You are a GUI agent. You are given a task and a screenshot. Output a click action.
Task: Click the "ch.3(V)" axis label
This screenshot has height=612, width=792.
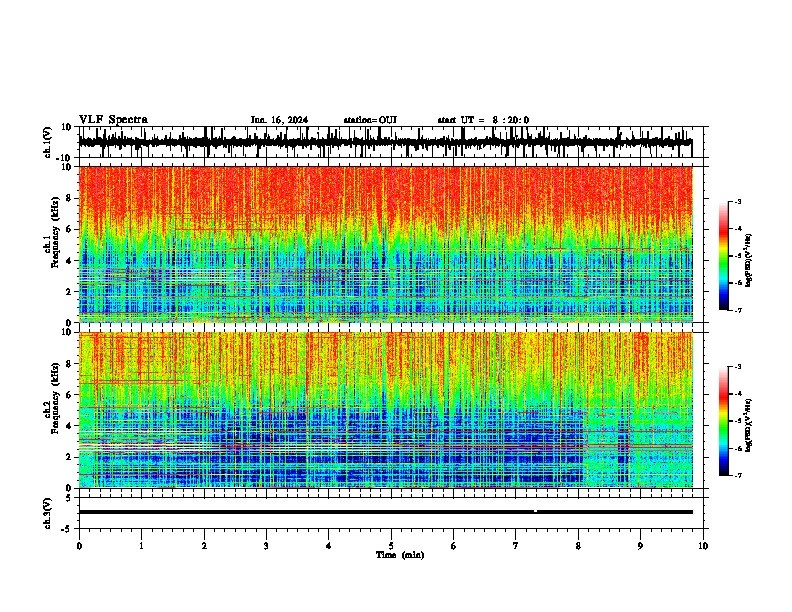(48, 513)
